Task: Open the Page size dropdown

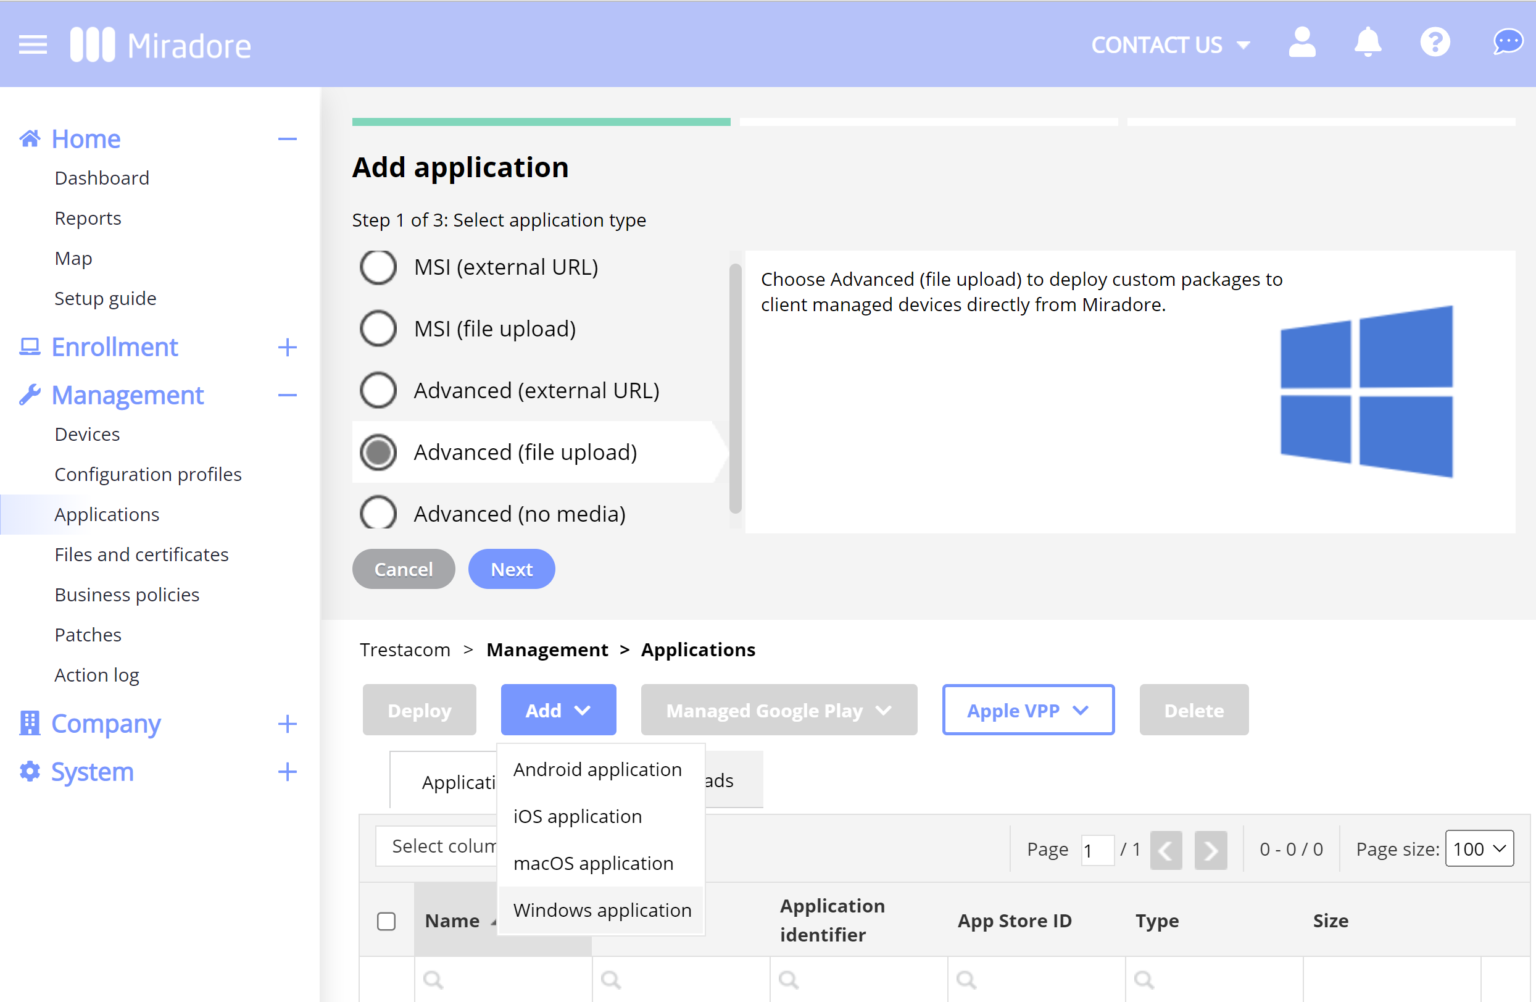Action: click(x=1479, y=848)
